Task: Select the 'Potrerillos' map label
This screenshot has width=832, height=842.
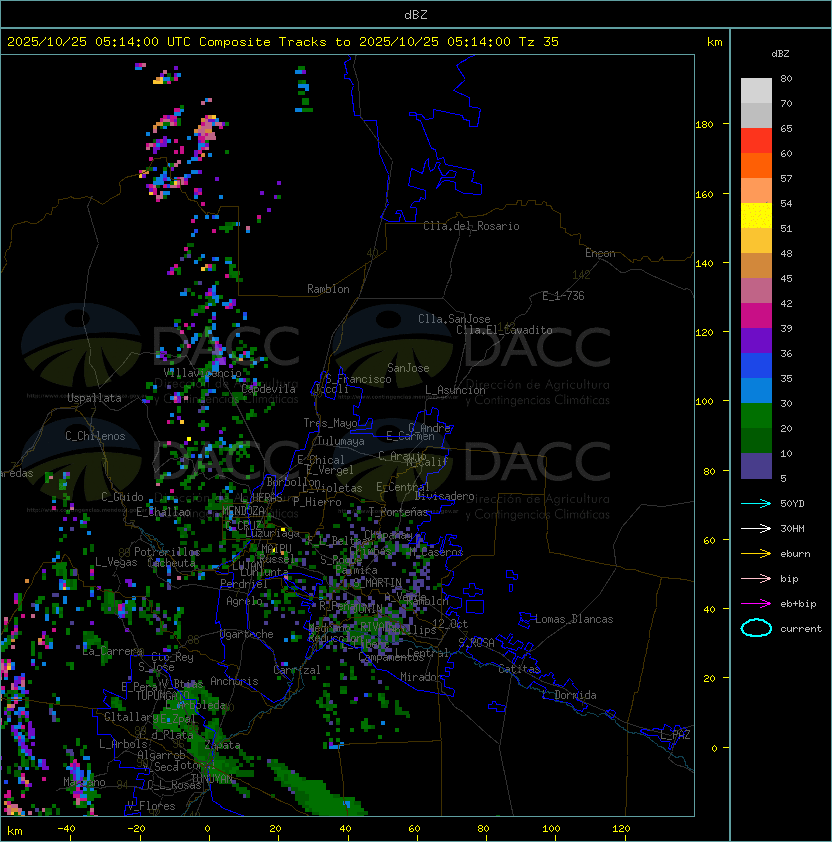Action: (167, 552)
